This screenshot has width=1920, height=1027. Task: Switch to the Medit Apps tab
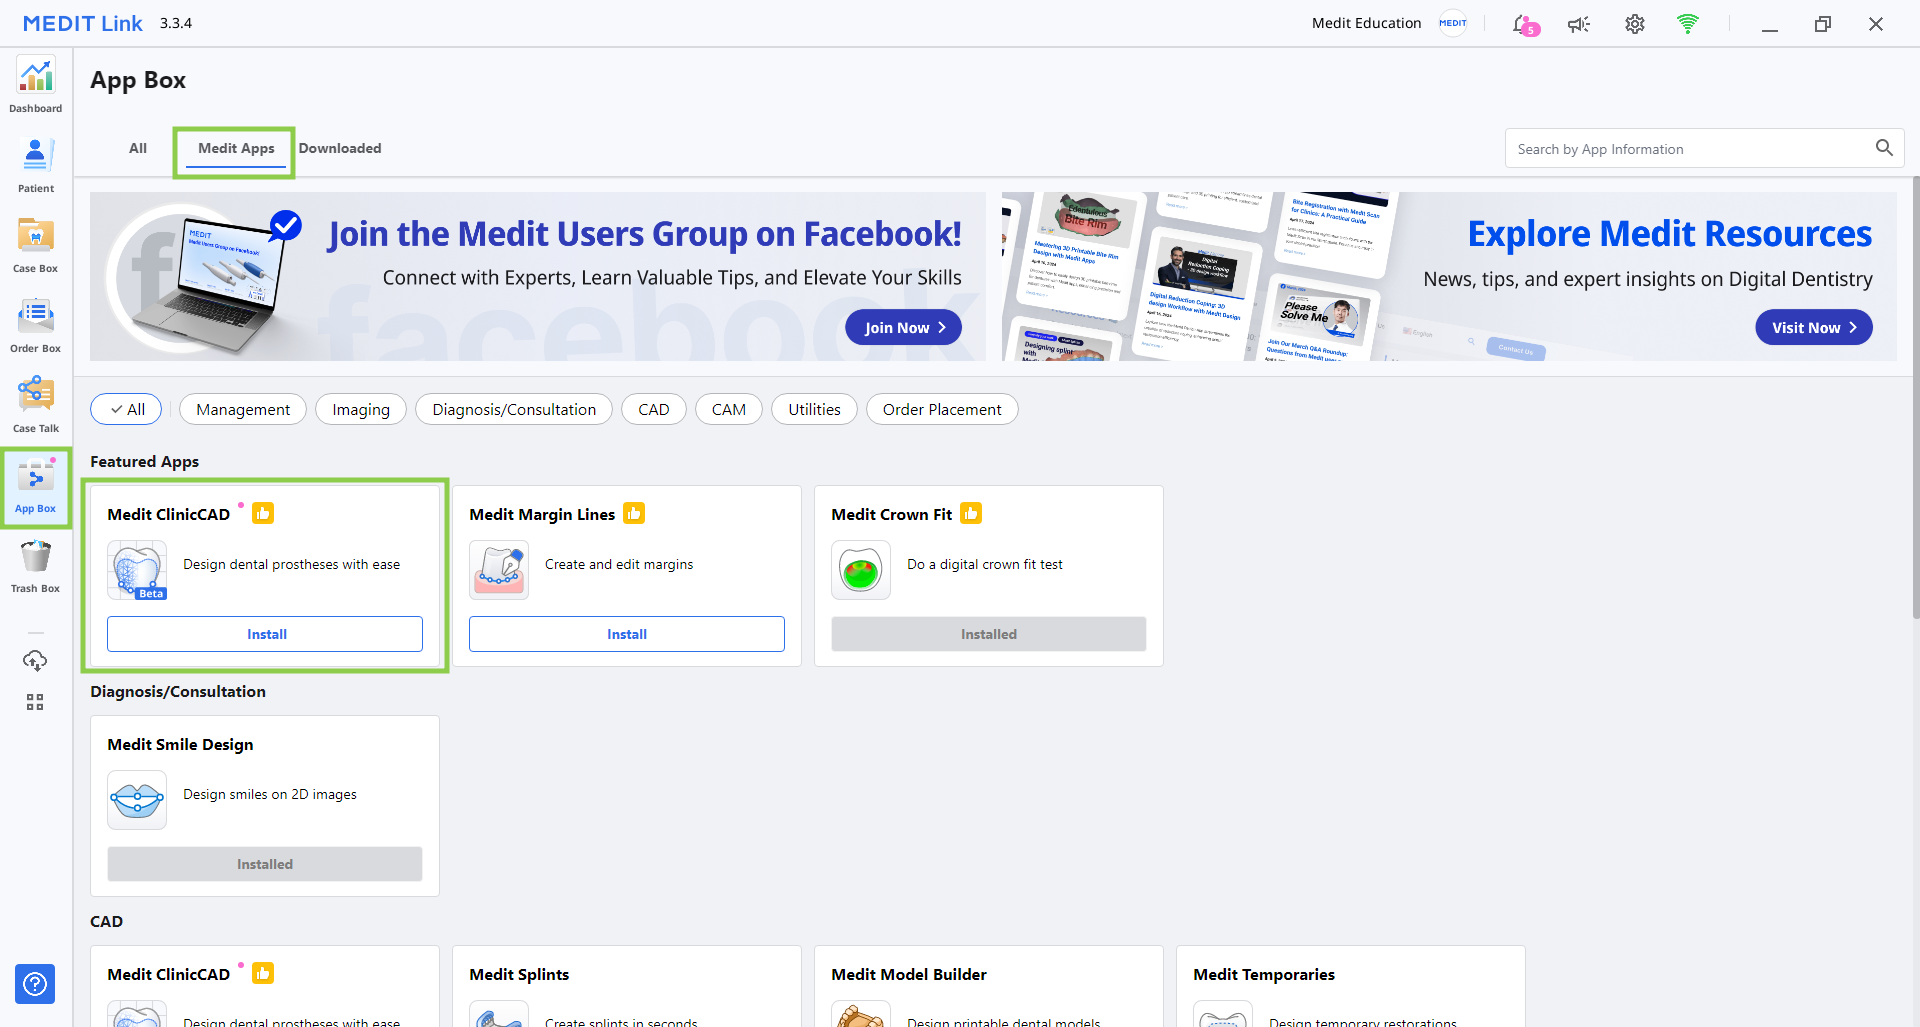coord(236,148)
